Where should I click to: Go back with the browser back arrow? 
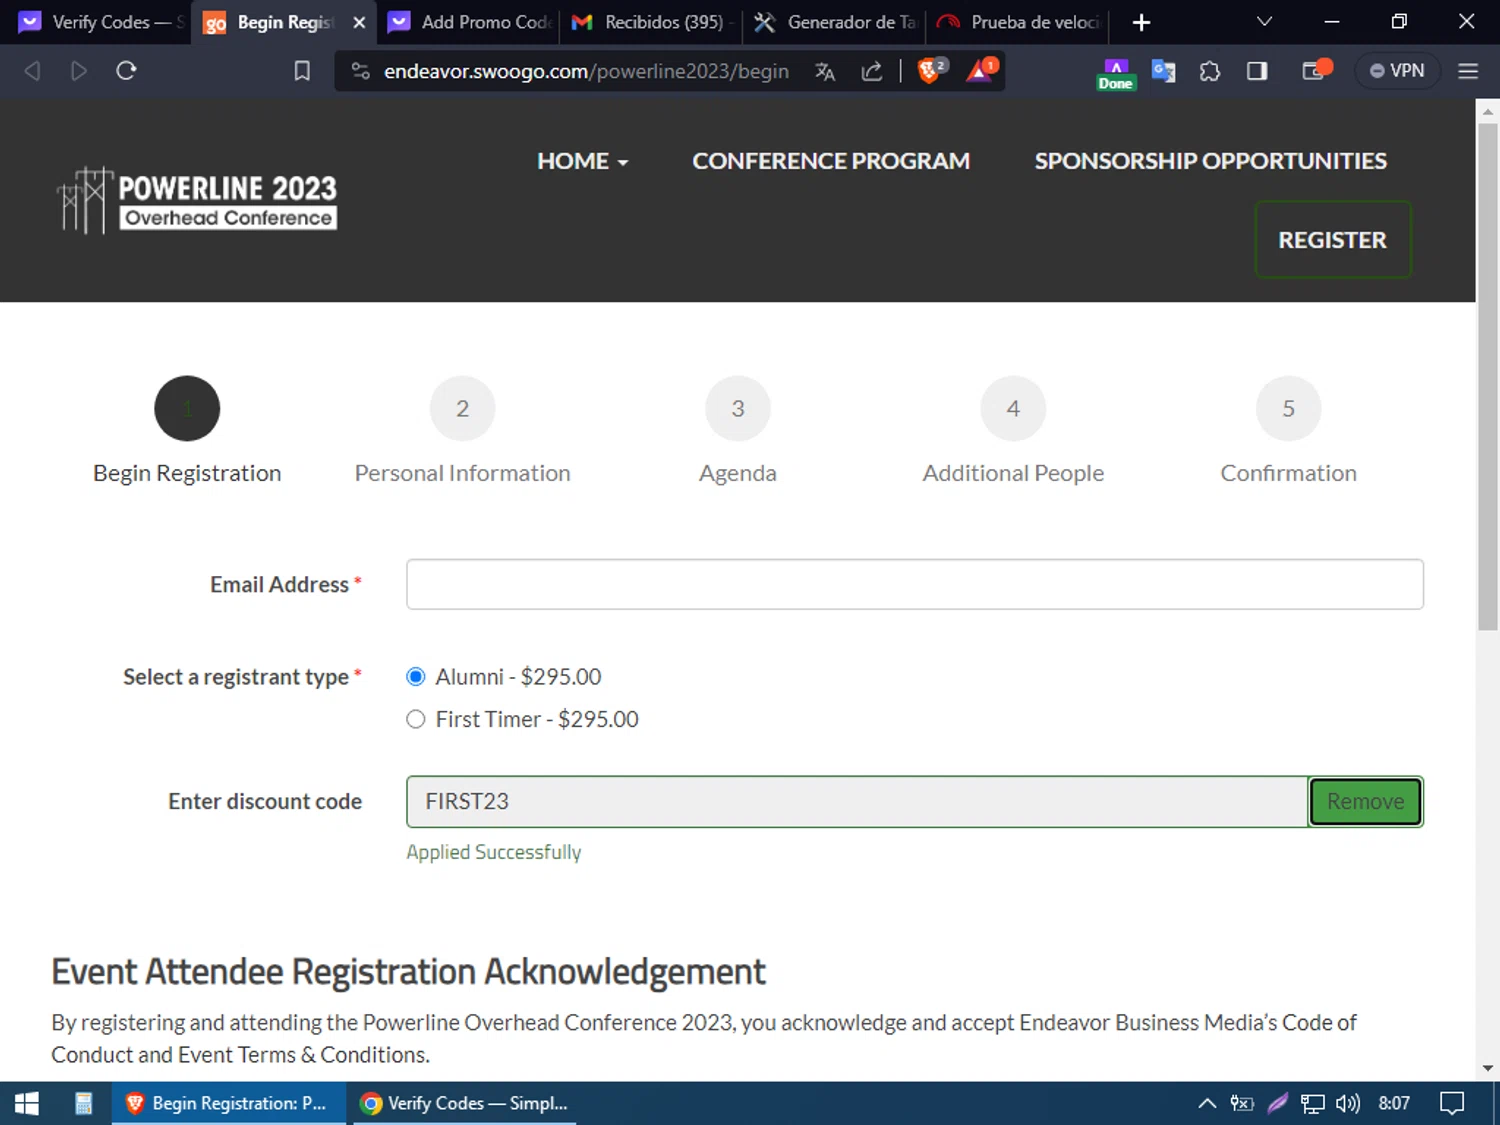point(32,71)
